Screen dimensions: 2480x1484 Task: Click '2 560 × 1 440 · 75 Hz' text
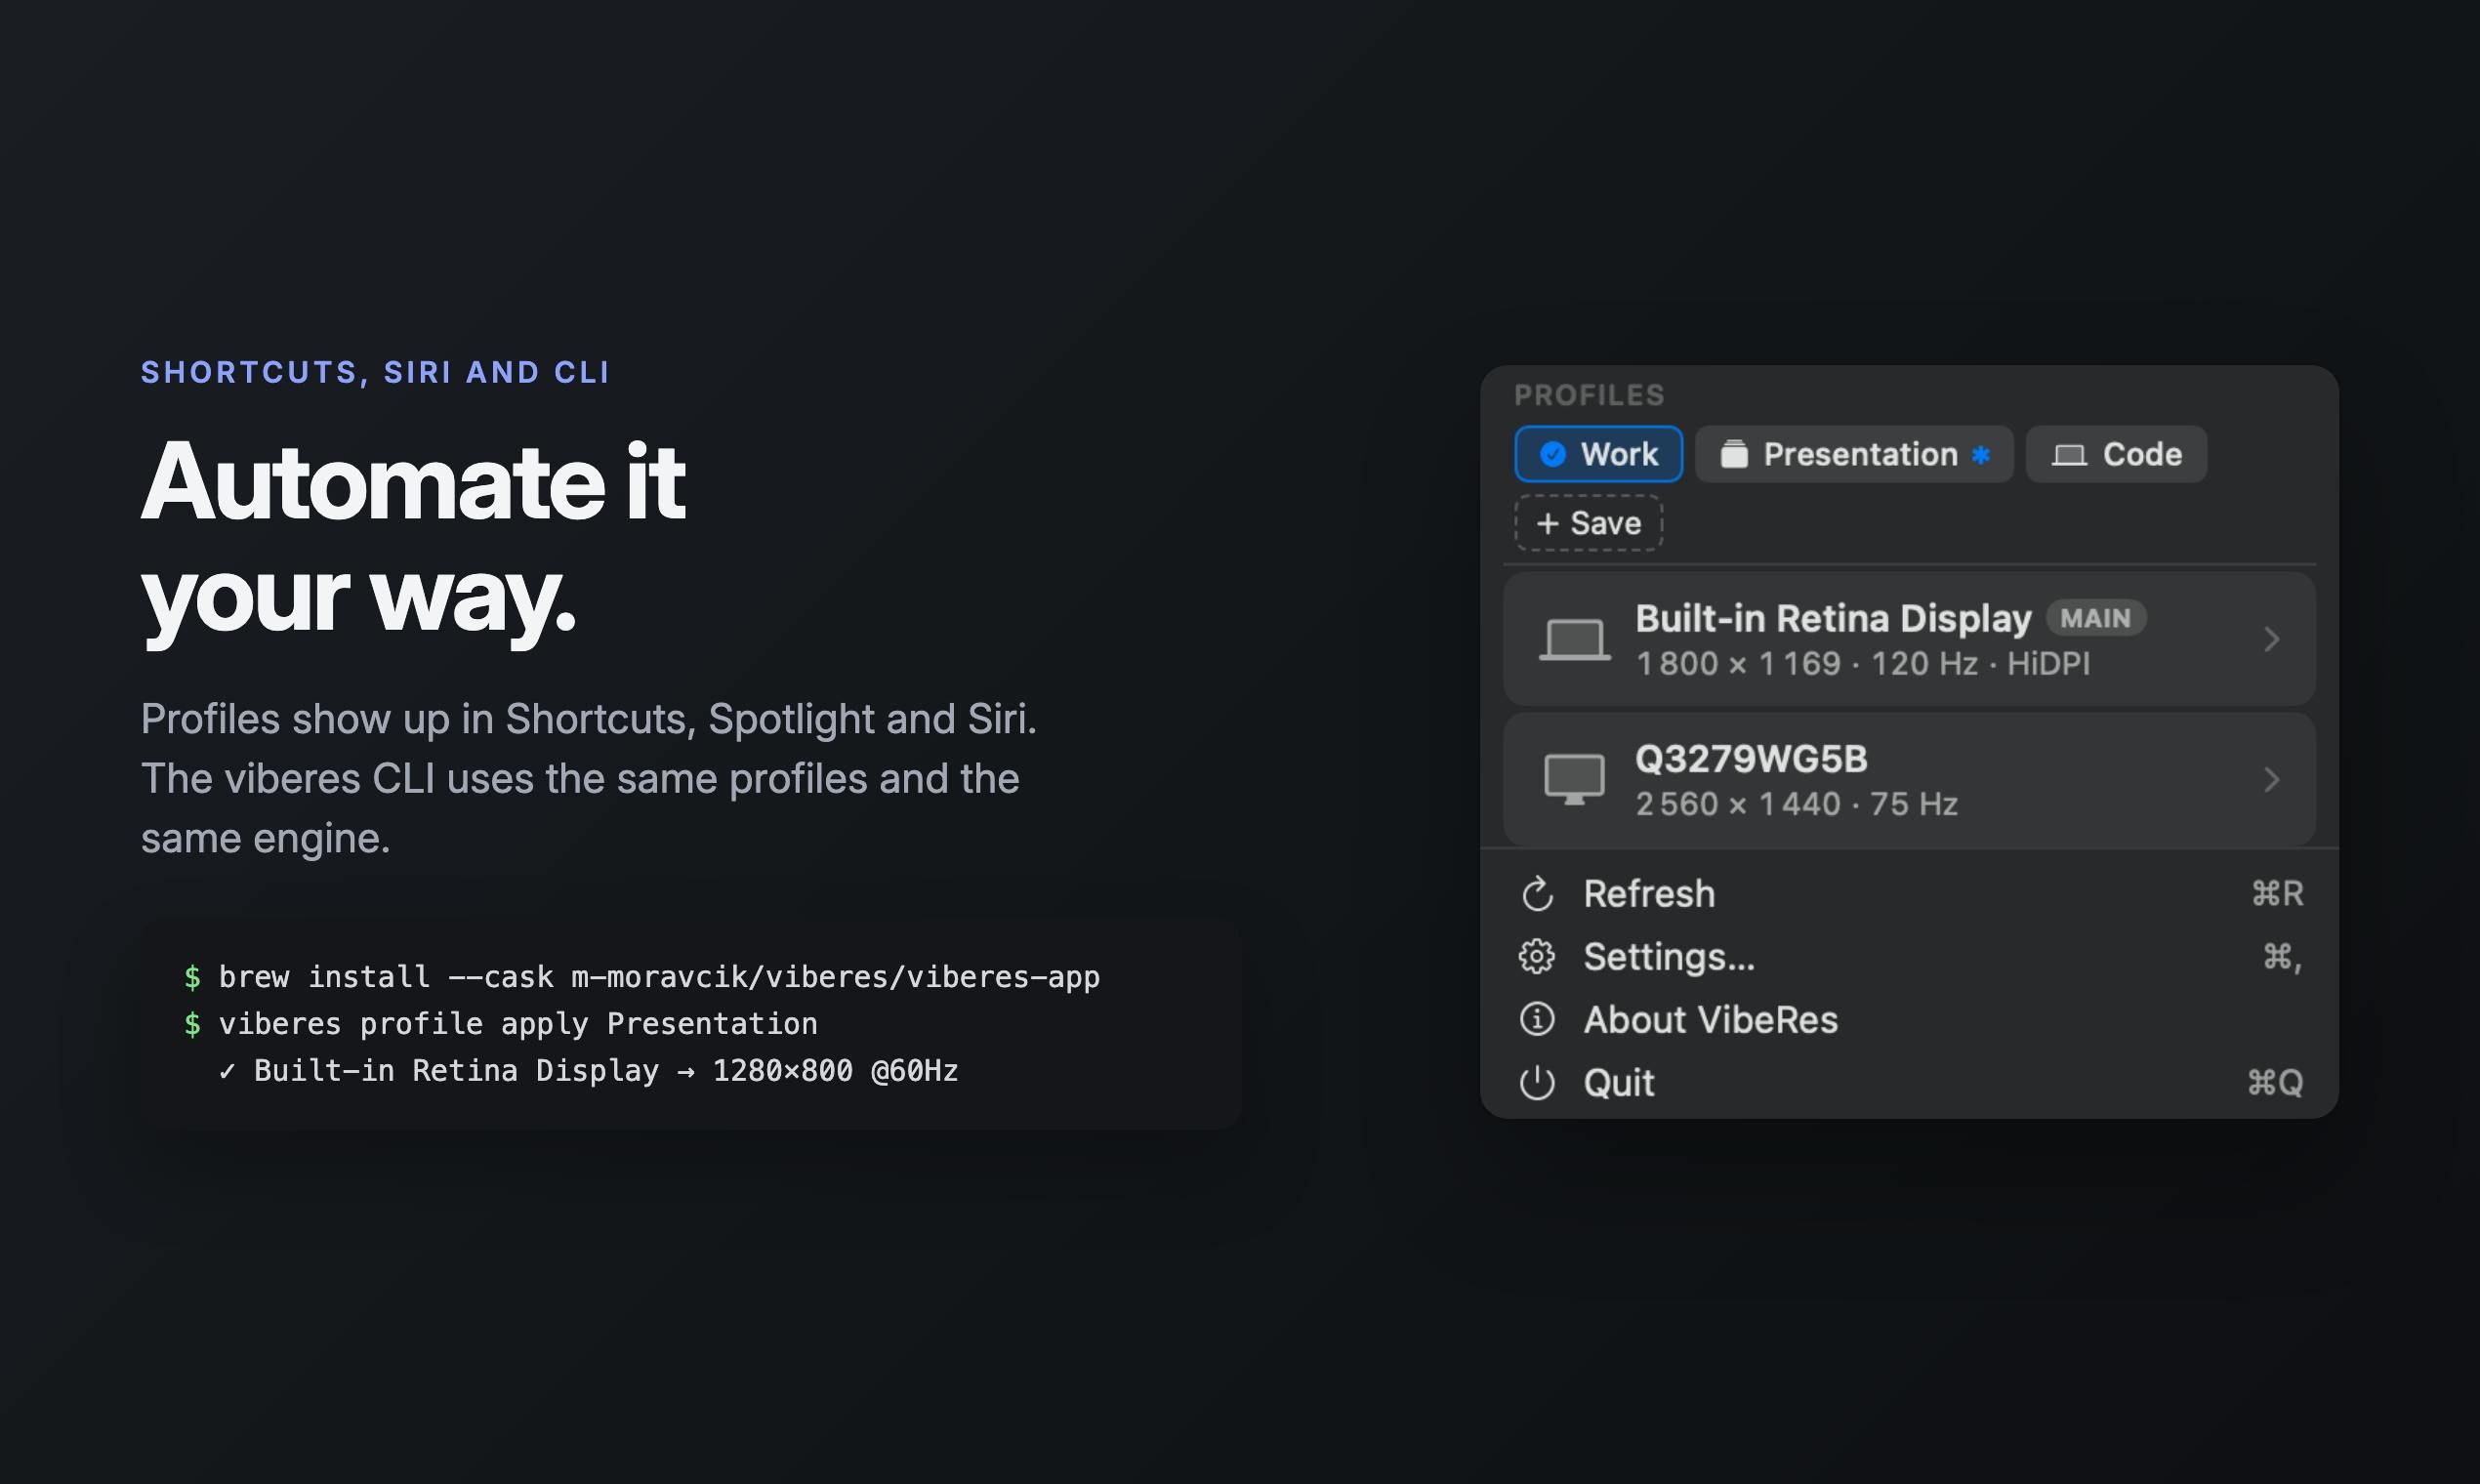point(1796,804)
